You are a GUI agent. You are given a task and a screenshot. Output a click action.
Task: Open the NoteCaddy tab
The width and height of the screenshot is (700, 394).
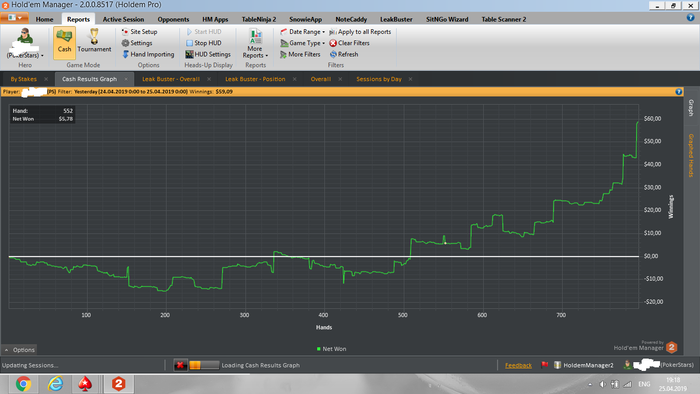coord(351,19)
